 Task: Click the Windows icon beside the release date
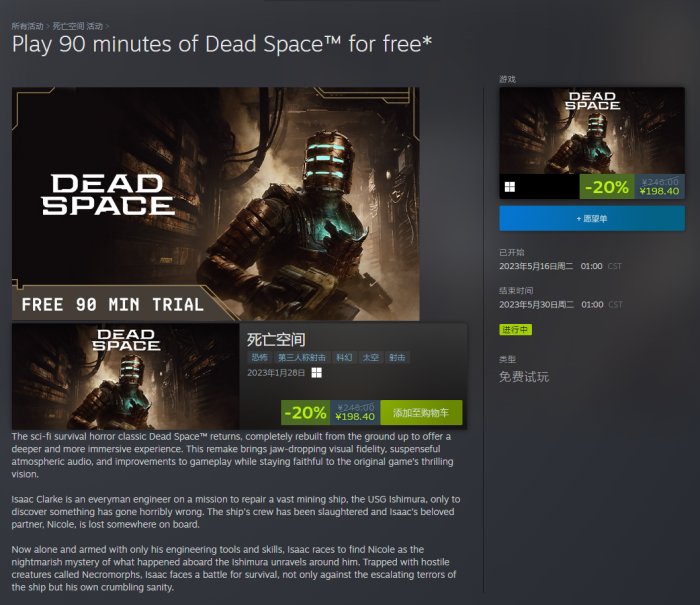(x=317, y=373)
